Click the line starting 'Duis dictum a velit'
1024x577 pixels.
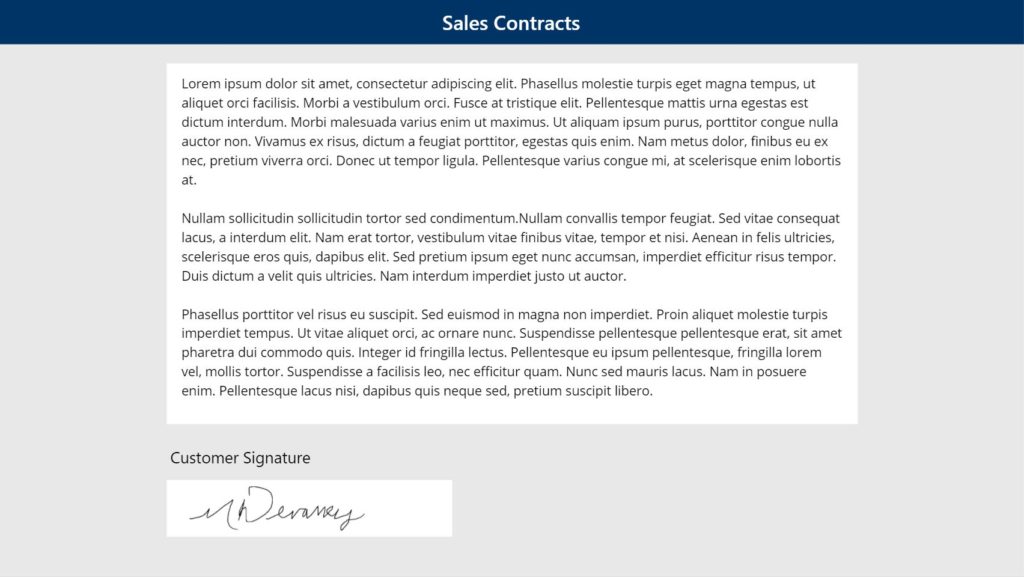pos(404,275)
